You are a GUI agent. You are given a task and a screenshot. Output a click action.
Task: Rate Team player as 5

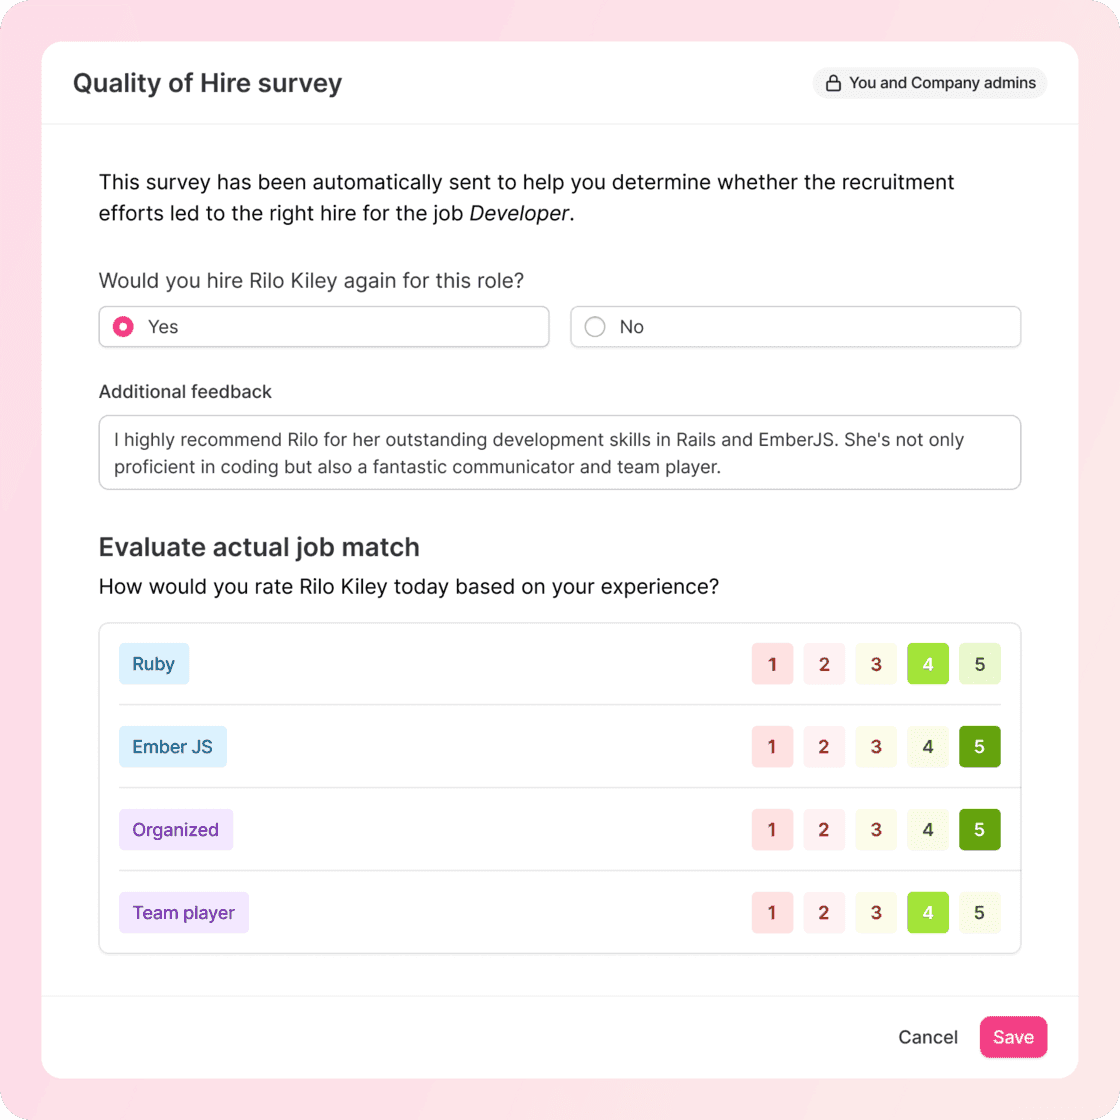pyautogui.click(x=979, y=912)
